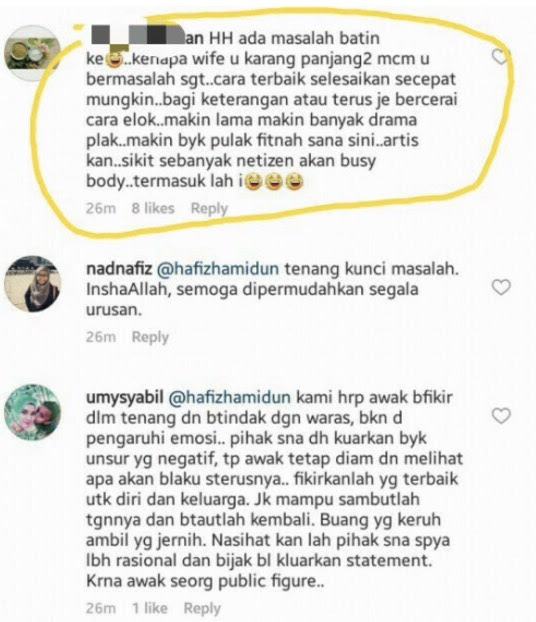Open the first commenter's profile picture

click(x=33, y=53)
